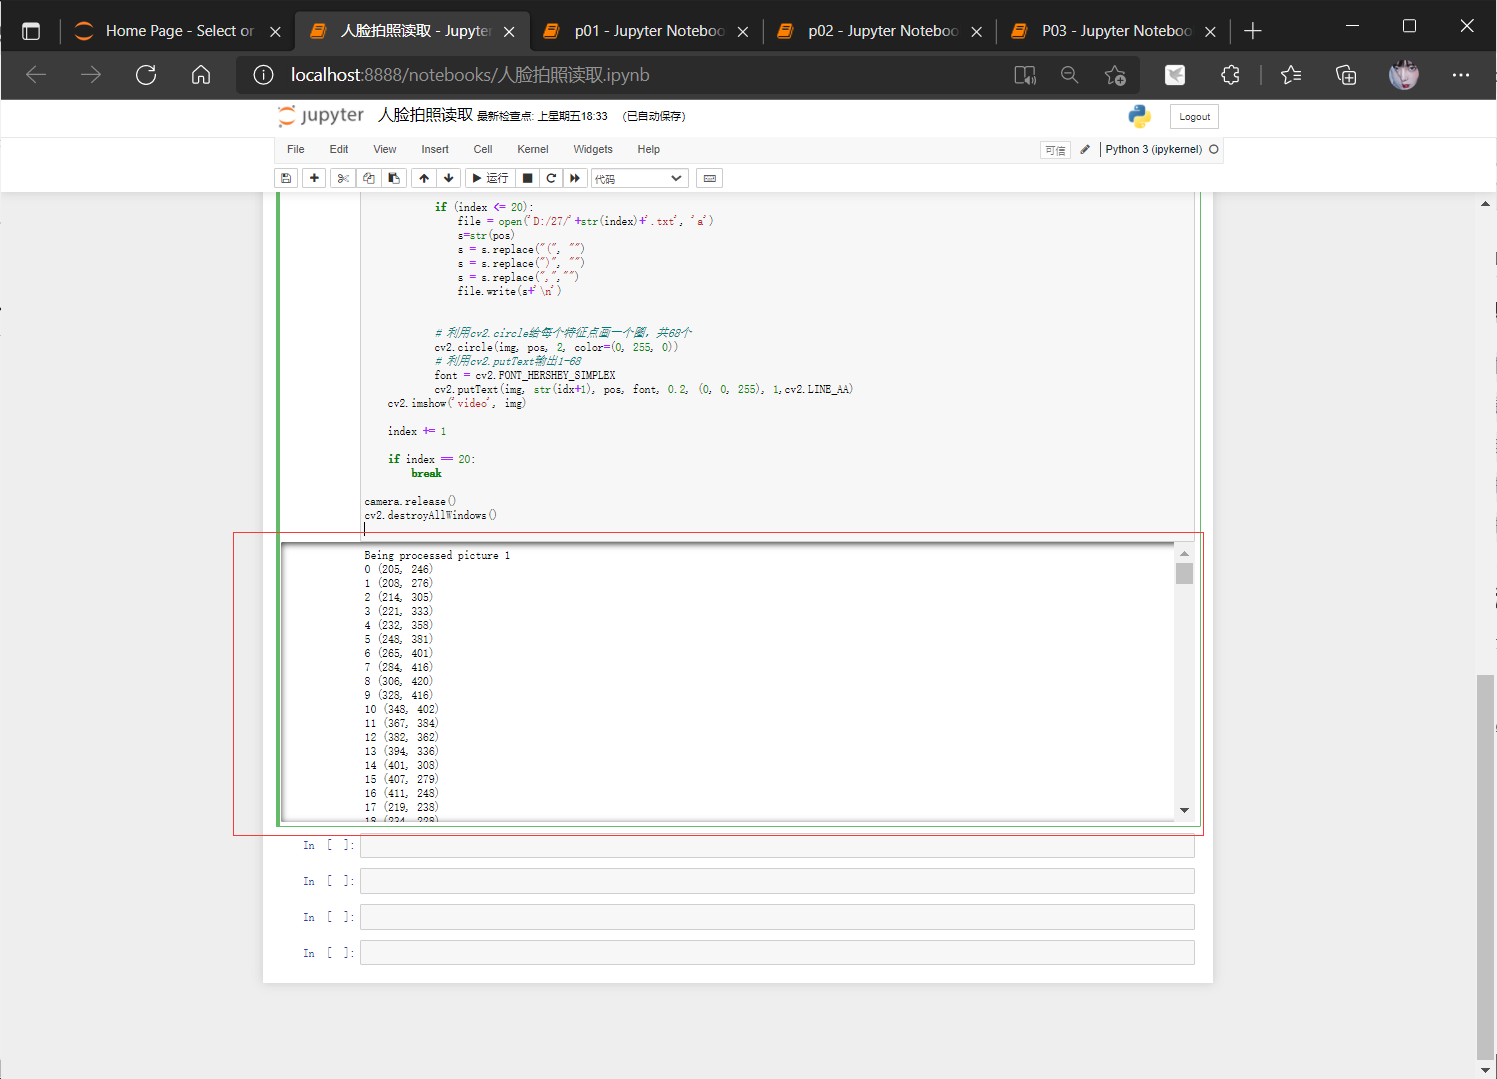Screen dimensions: 1497x1079
Task: Open the Kernel menu
Action: click(533, 149)
